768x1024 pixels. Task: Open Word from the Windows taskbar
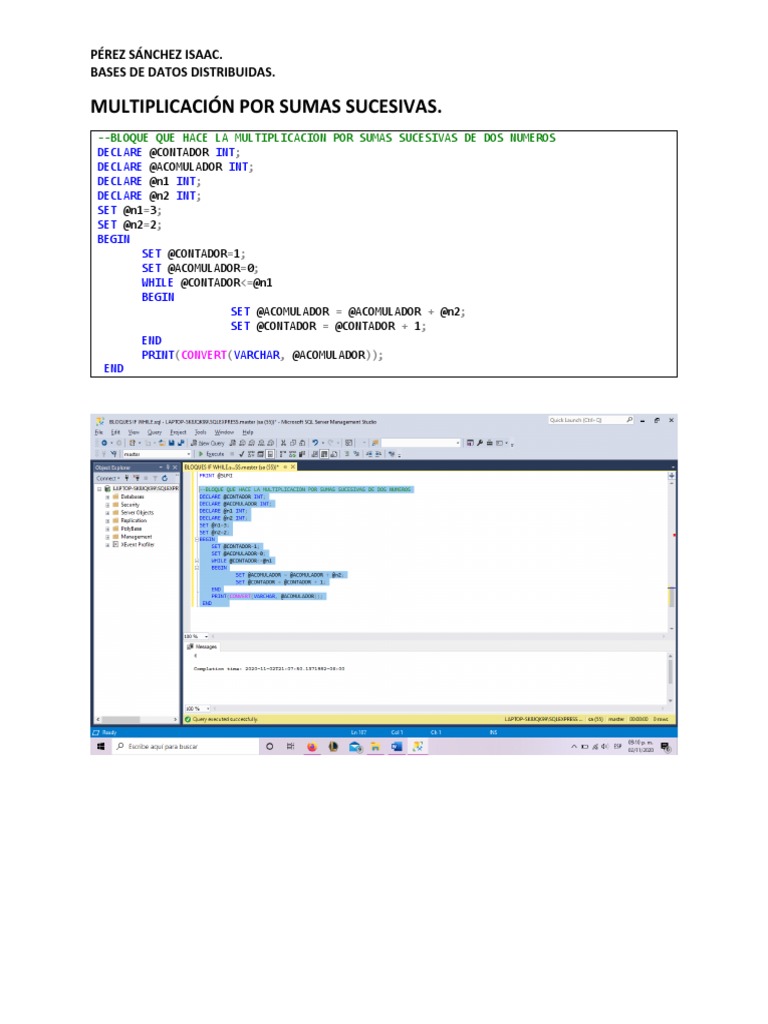(396, 746)
